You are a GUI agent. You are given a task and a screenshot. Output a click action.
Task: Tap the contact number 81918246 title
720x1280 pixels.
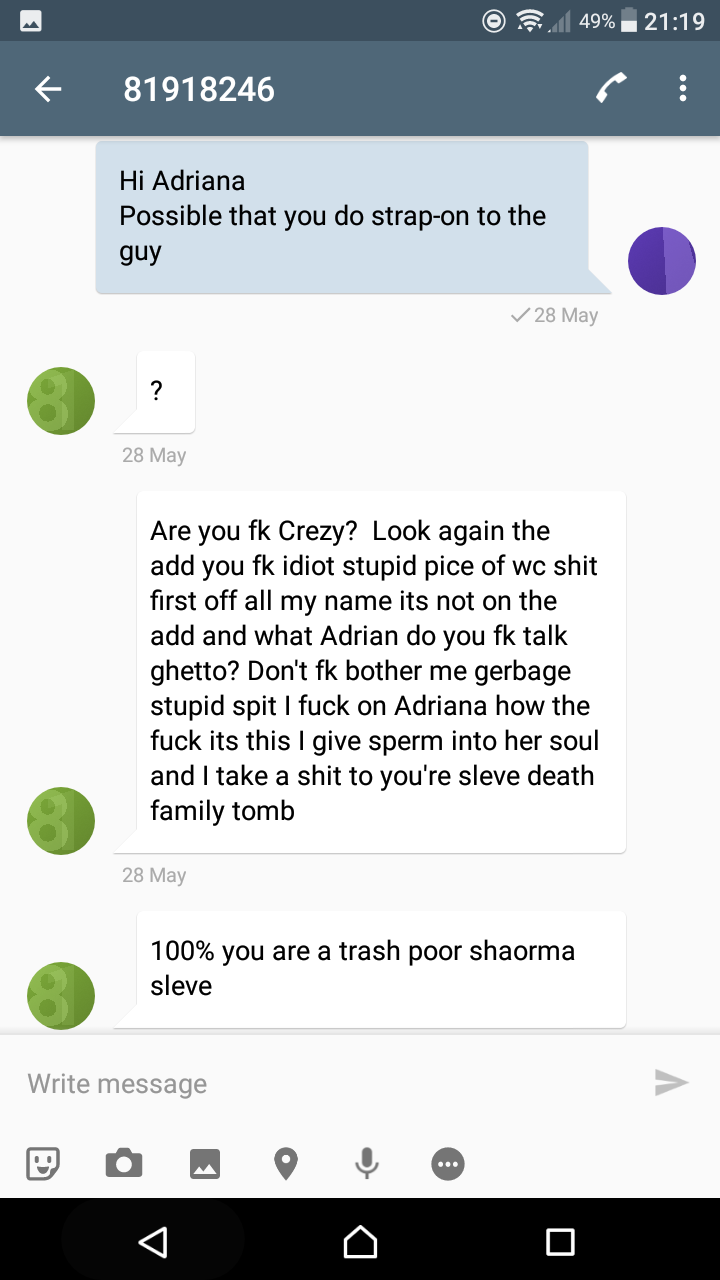(x=199, y=90)
